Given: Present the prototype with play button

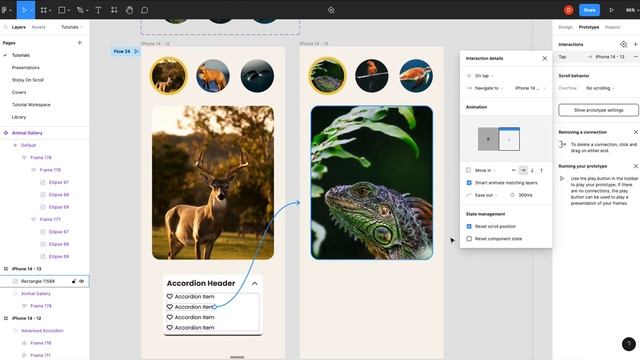Looking at the screenshot, I should pyautogui.click(x=611, y=10).
